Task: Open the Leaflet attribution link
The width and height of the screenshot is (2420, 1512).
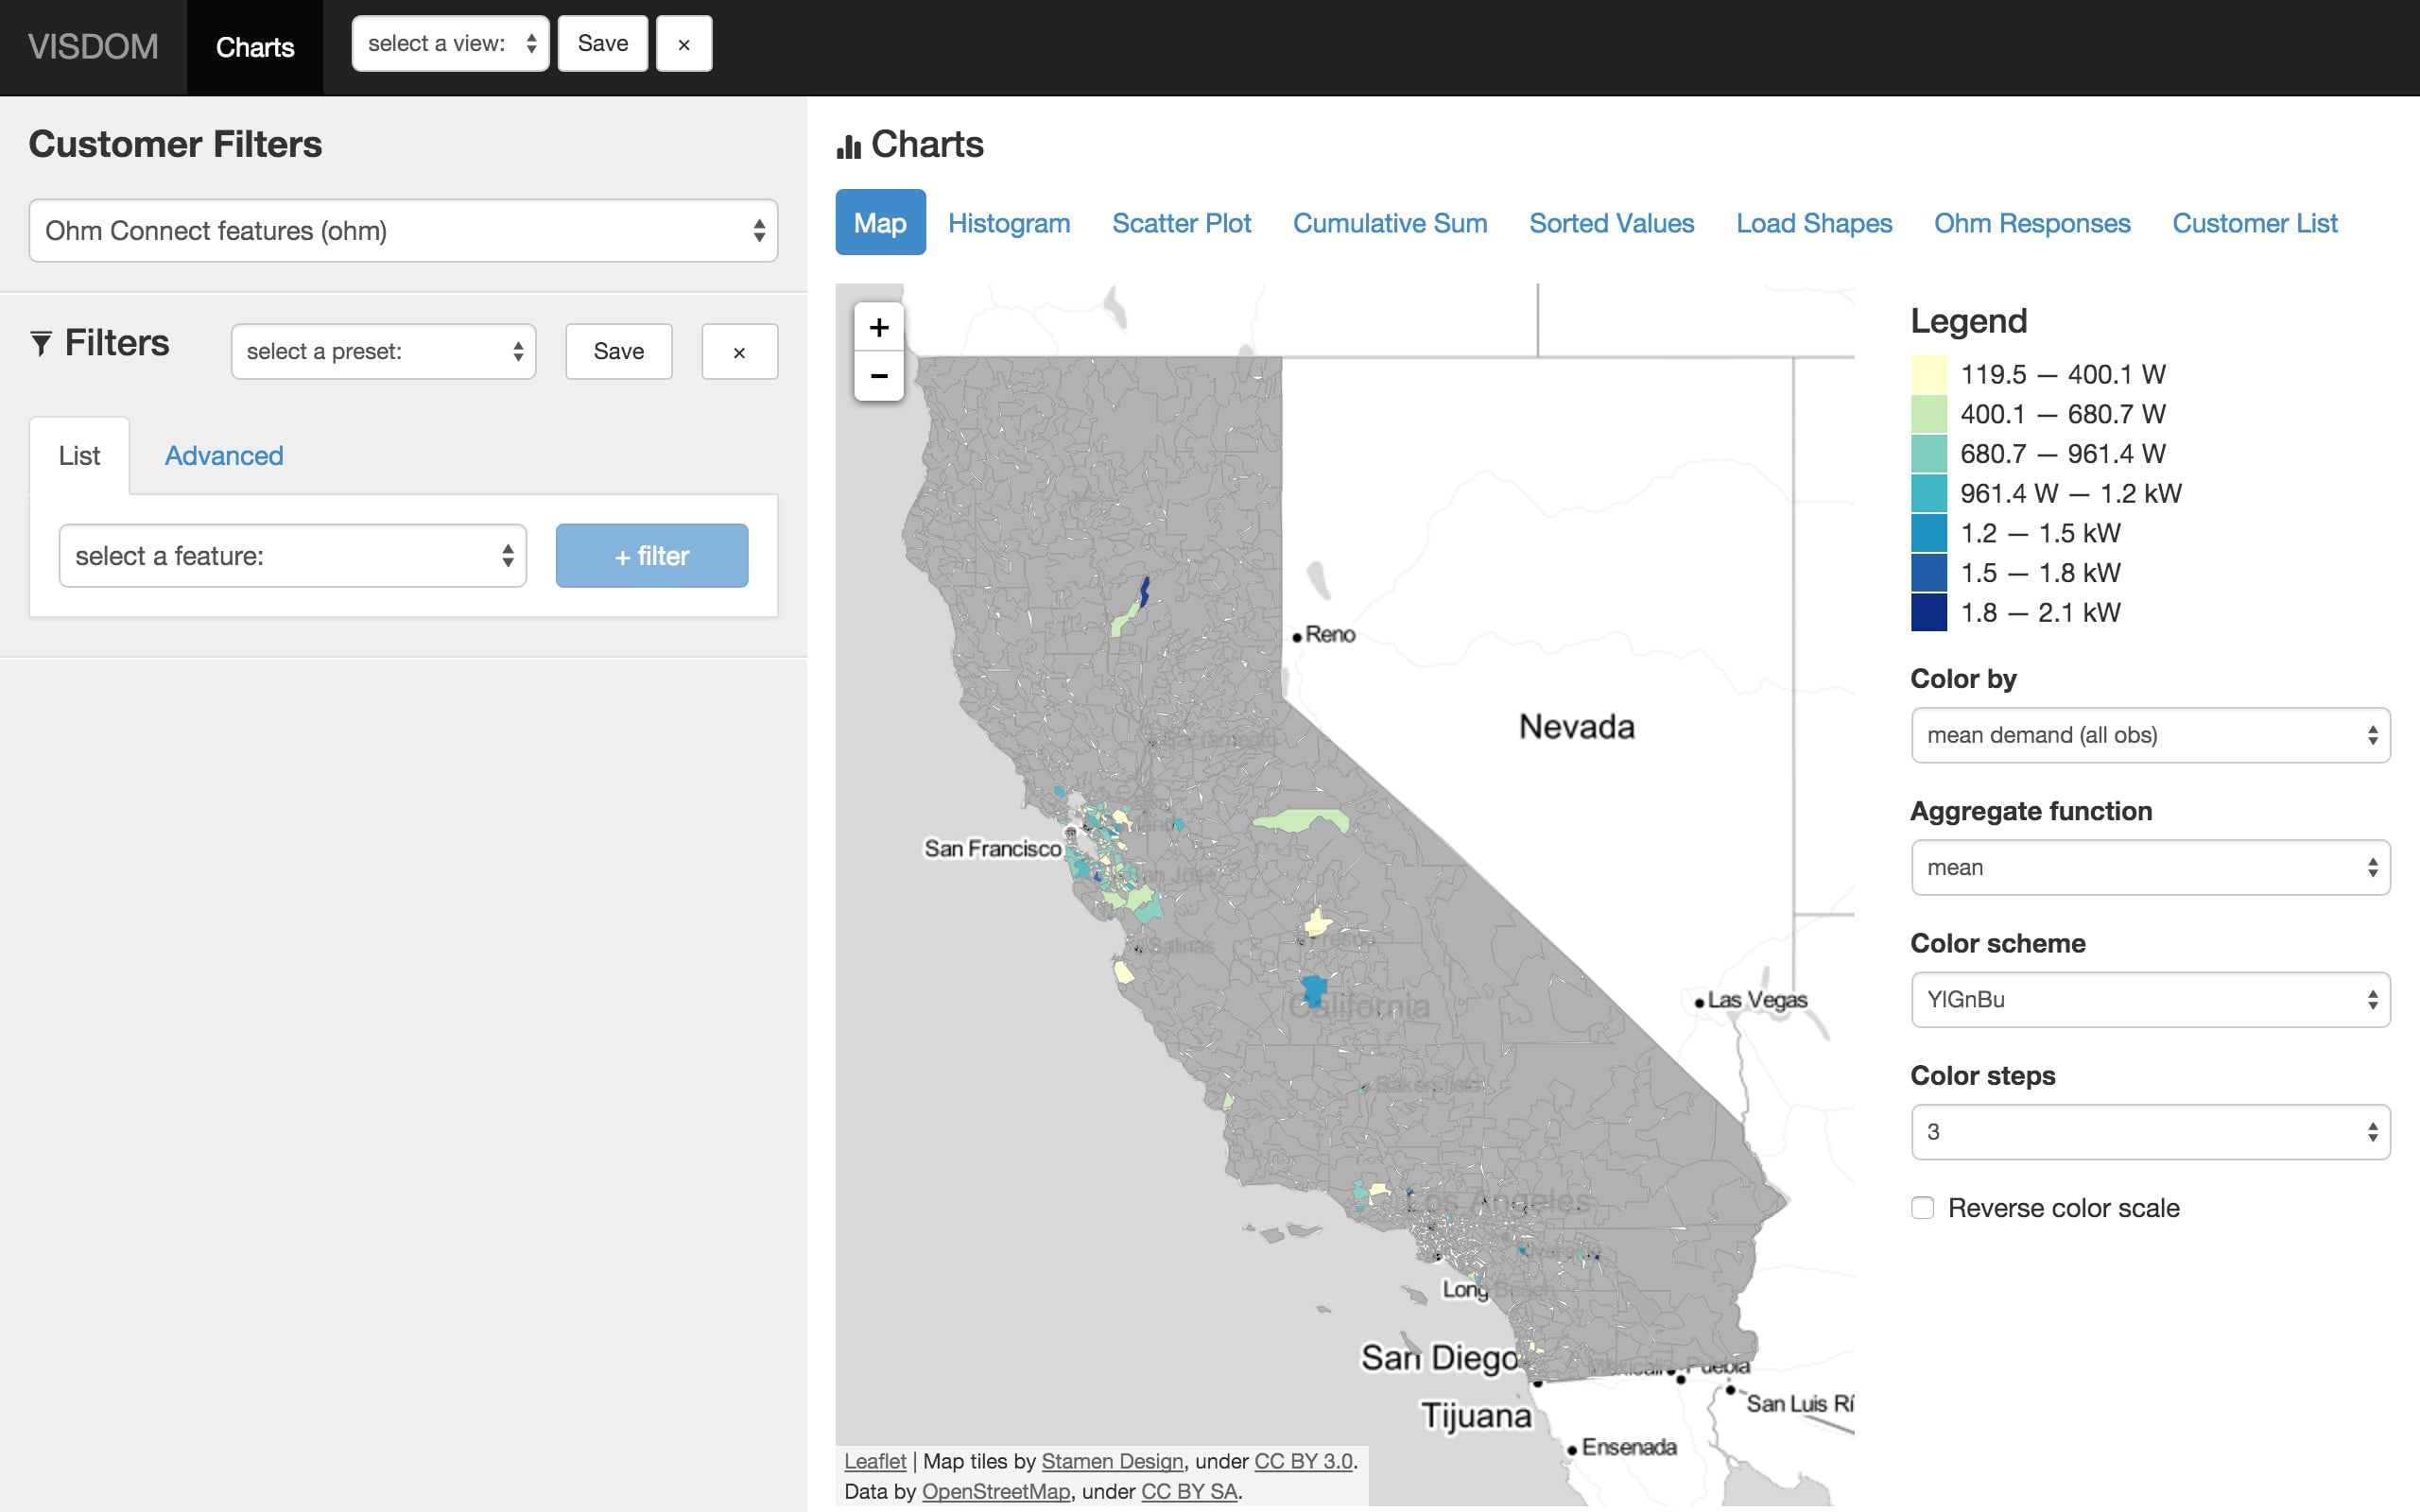Action: [x=874, y=1461]
